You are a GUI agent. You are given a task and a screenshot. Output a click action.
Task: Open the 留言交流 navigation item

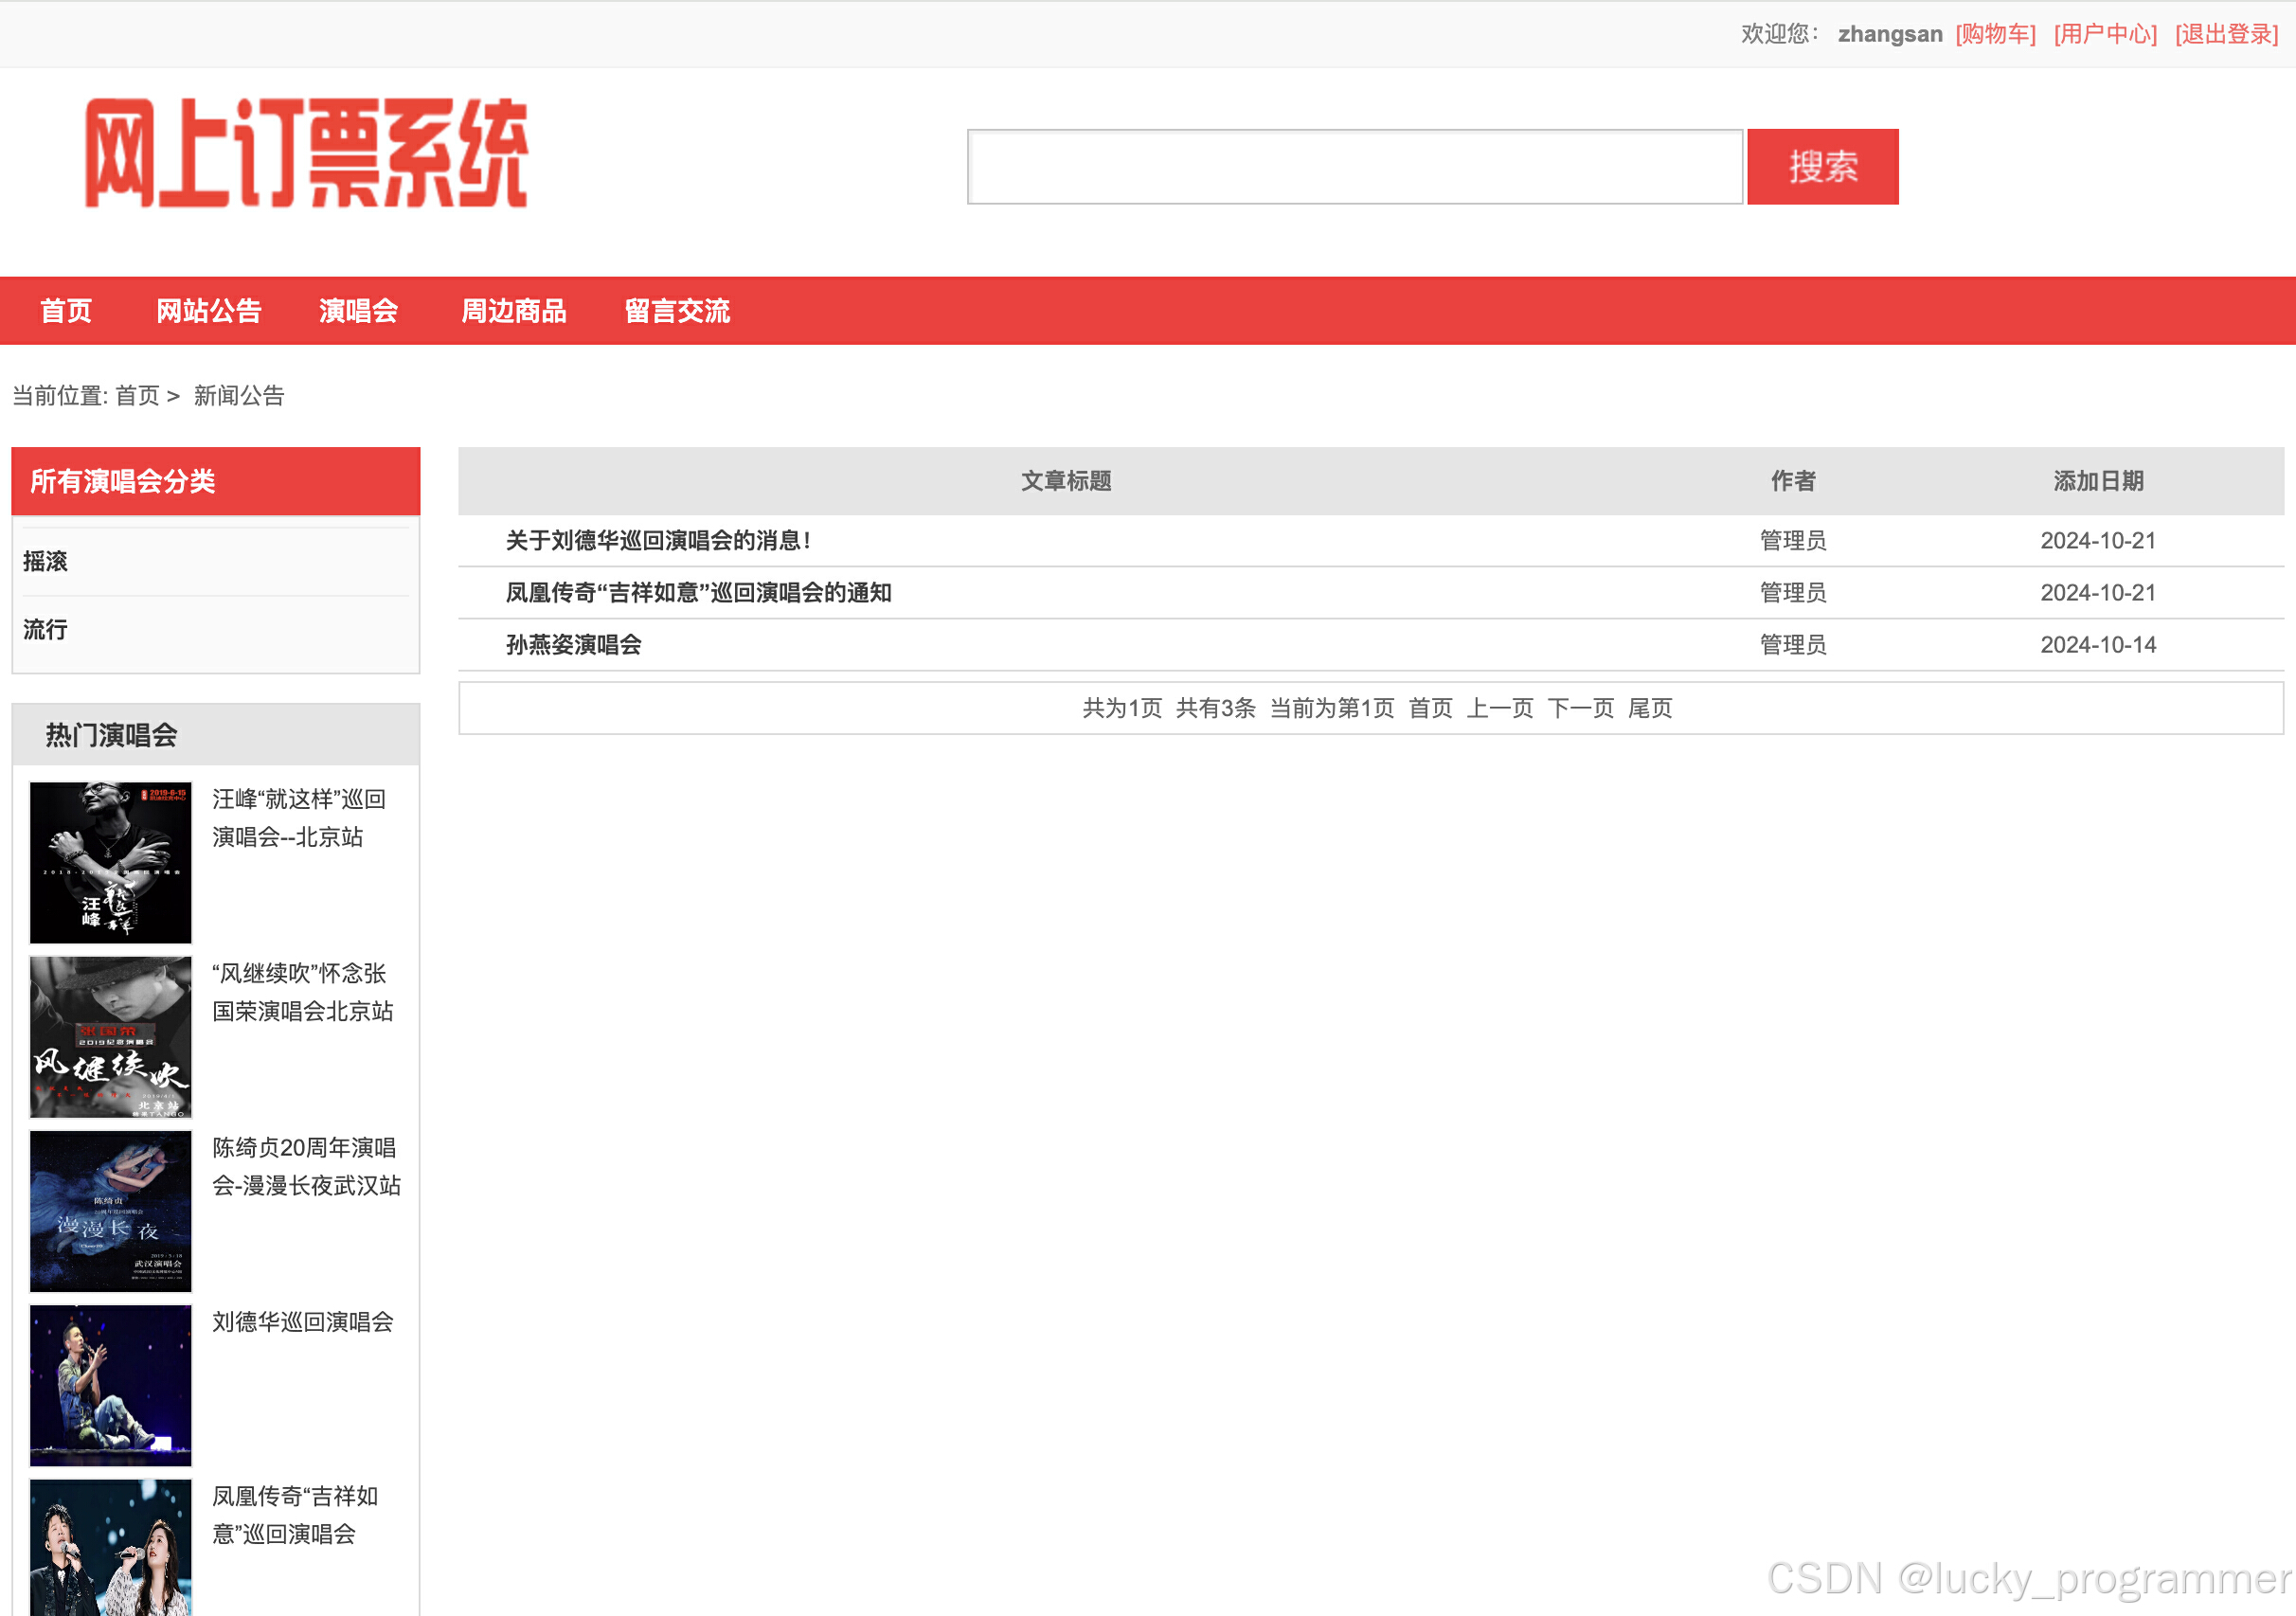click(x=677, y=311)
